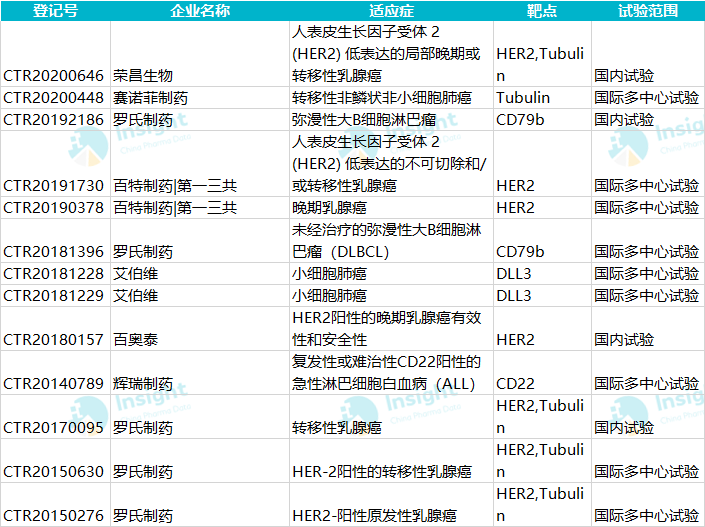
Task: Click indication 低表达的局部晚期或转移性乳腺癌
Action: 386,54
